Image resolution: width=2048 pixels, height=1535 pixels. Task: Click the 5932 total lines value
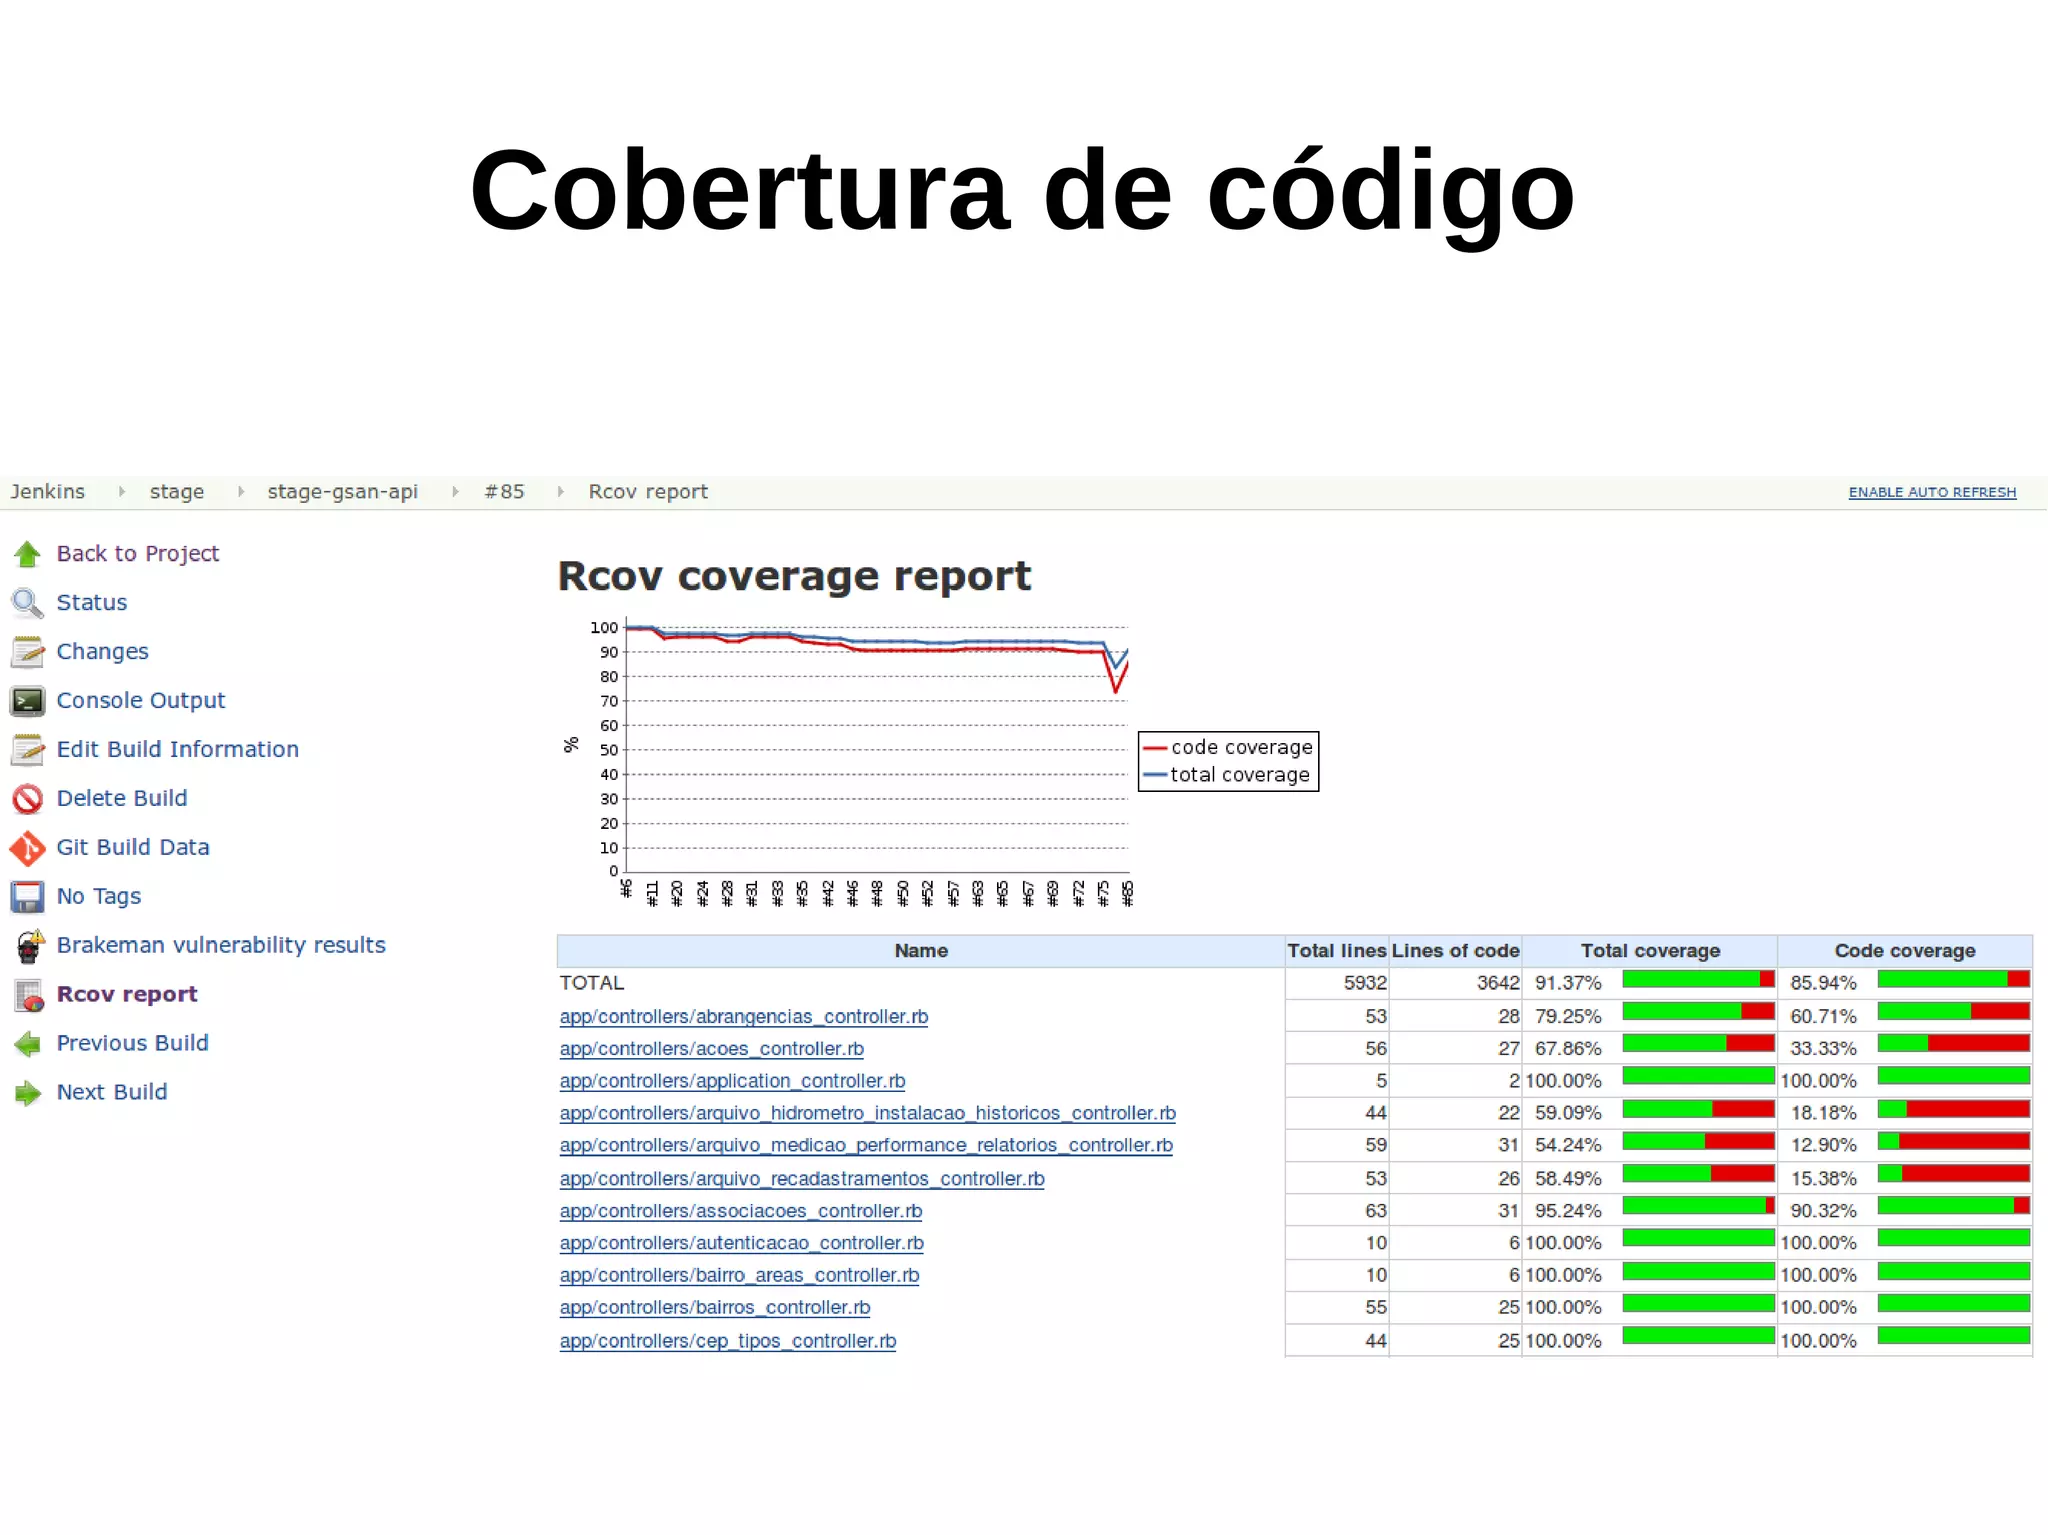(1365, 984)
